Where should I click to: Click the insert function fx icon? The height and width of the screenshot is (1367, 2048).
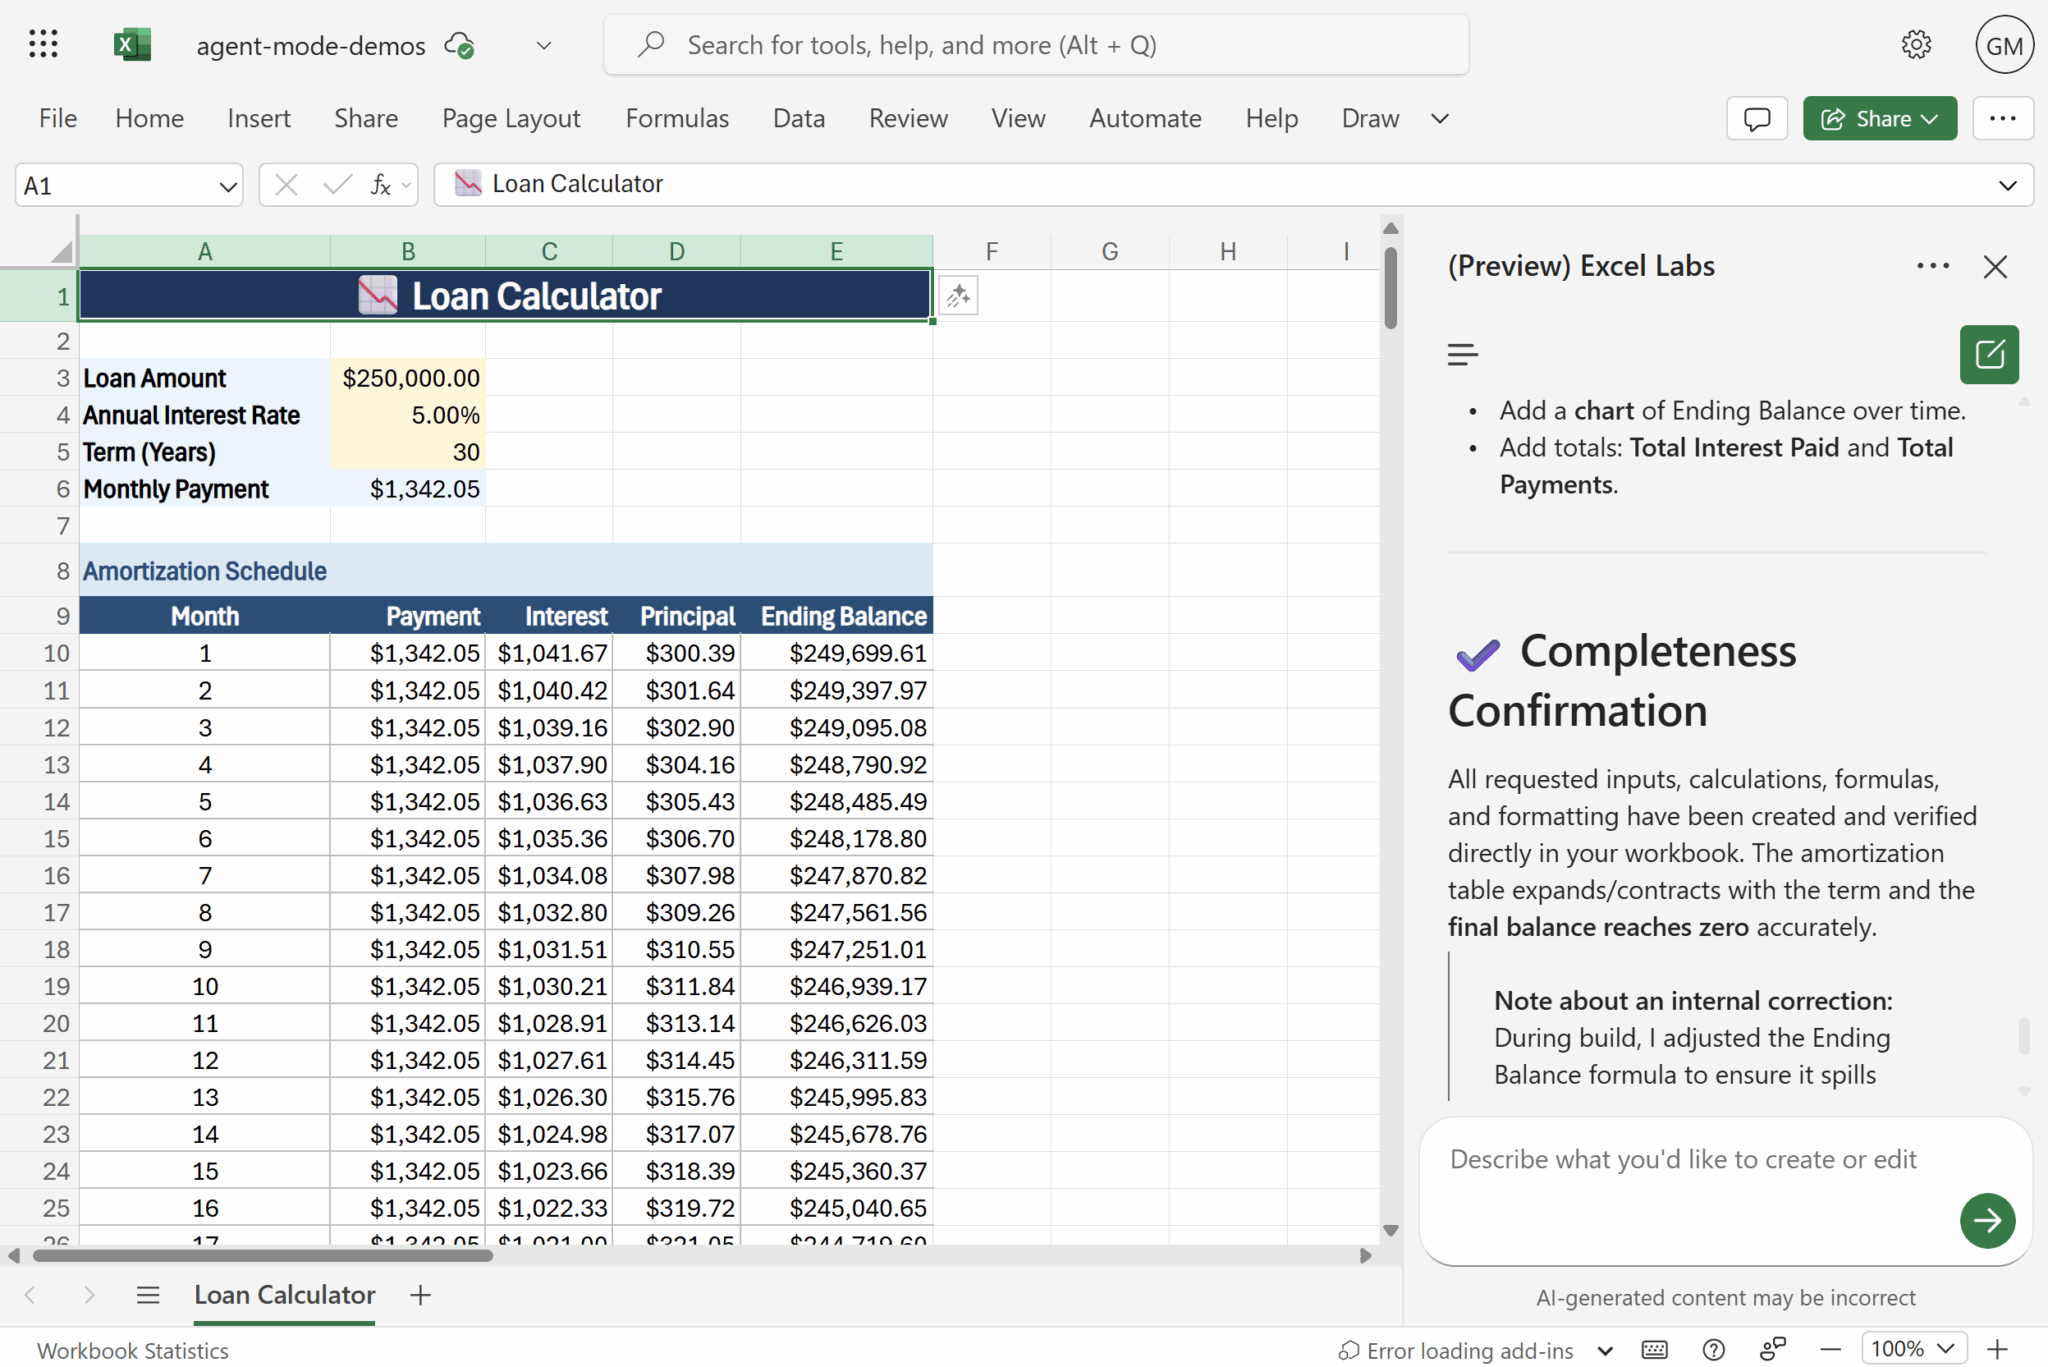[380, 185]
